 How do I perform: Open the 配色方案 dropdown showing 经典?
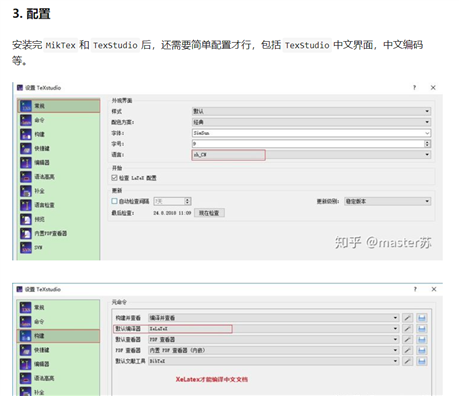[x=311, y=122]
